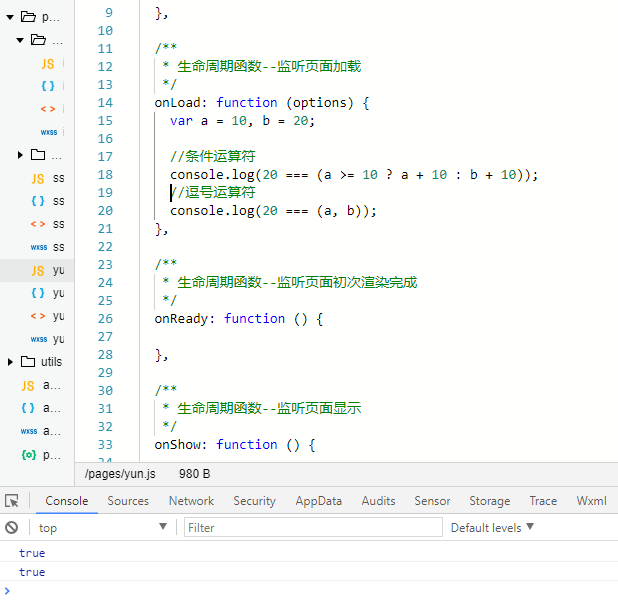Open the ss WXSS stylesheet file
The width and height of the screenshot is (618, 608).
48,247
